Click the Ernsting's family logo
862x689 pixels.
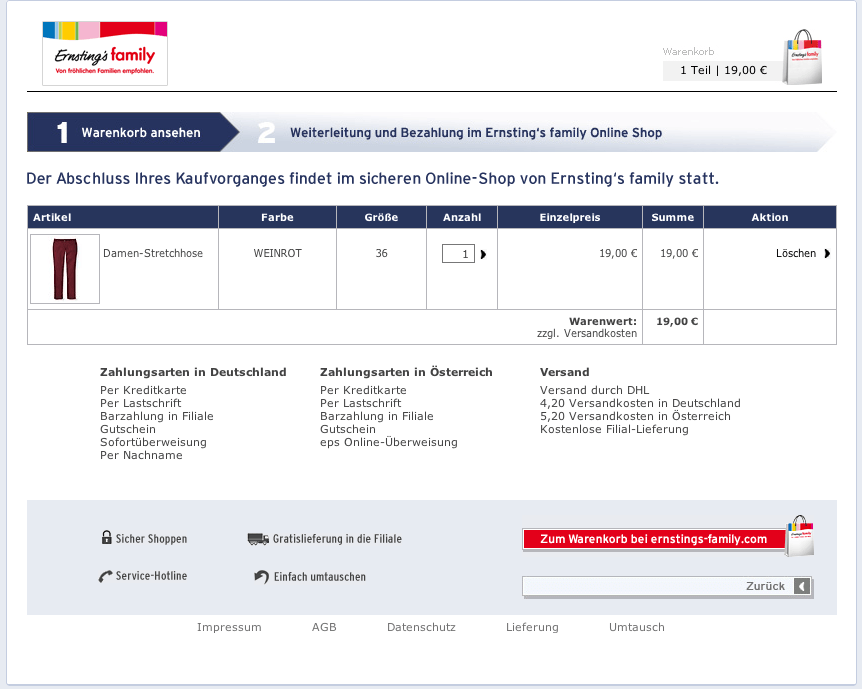point(105,53)
